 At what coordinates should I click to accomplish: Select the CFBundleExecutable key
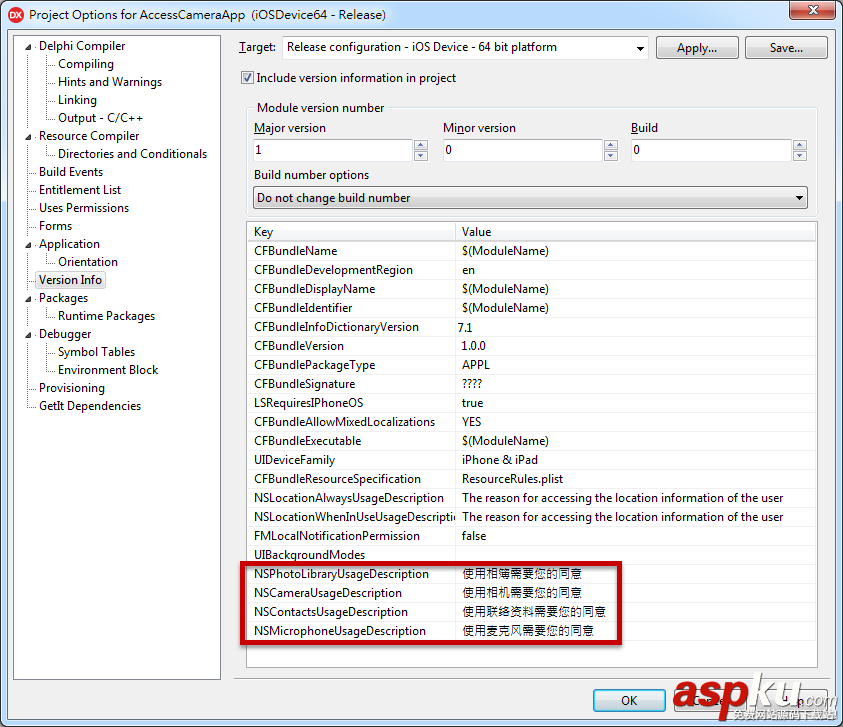click(308, 441)
